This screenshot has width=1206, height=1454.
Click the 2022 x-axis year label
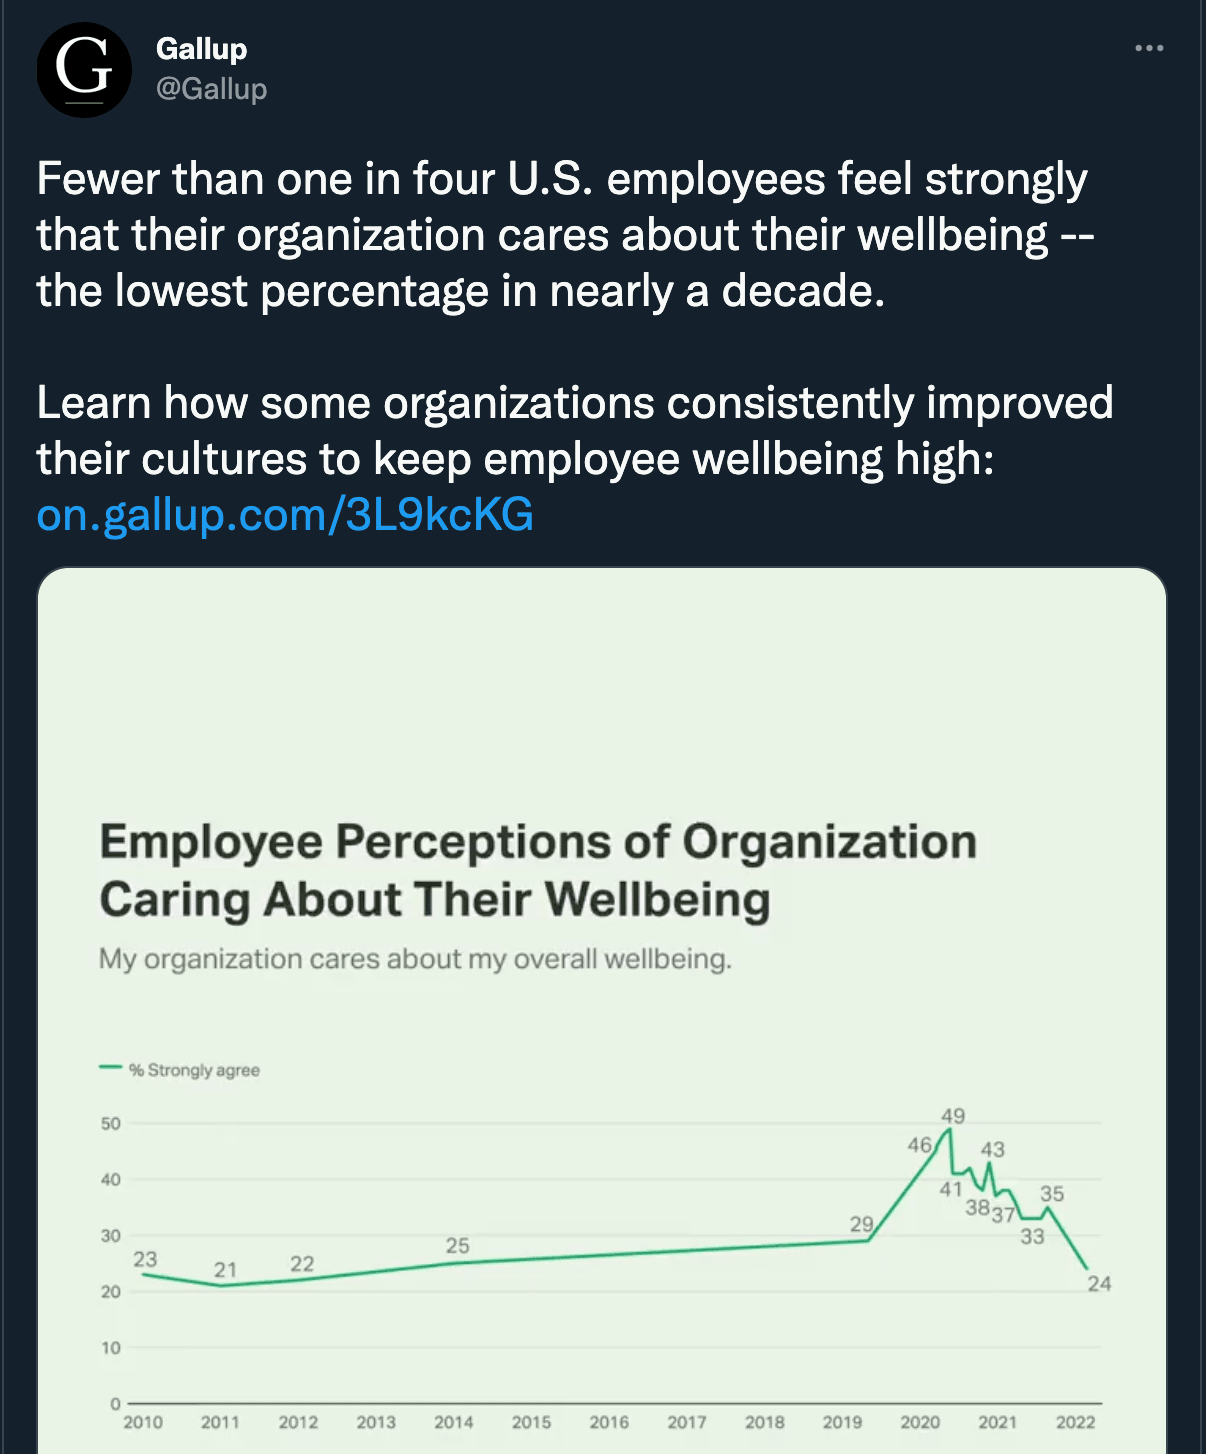click(1075, 1422)
